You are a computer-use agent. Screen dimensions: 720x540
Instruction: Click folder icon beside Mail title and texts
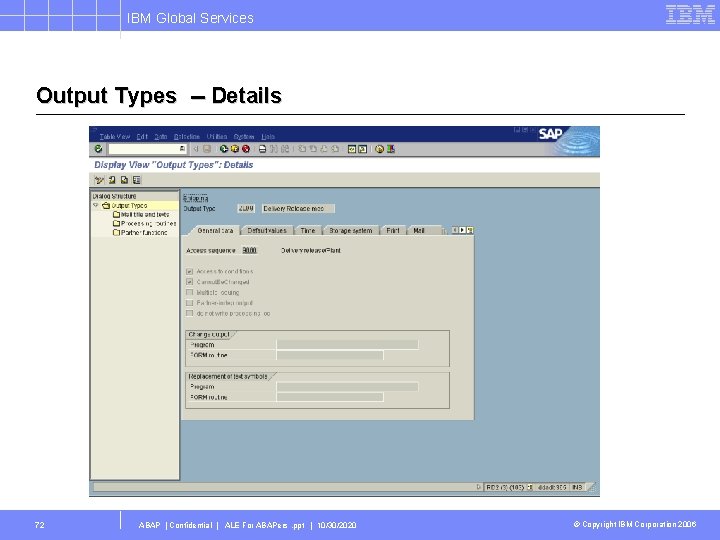tap(117, 214)
